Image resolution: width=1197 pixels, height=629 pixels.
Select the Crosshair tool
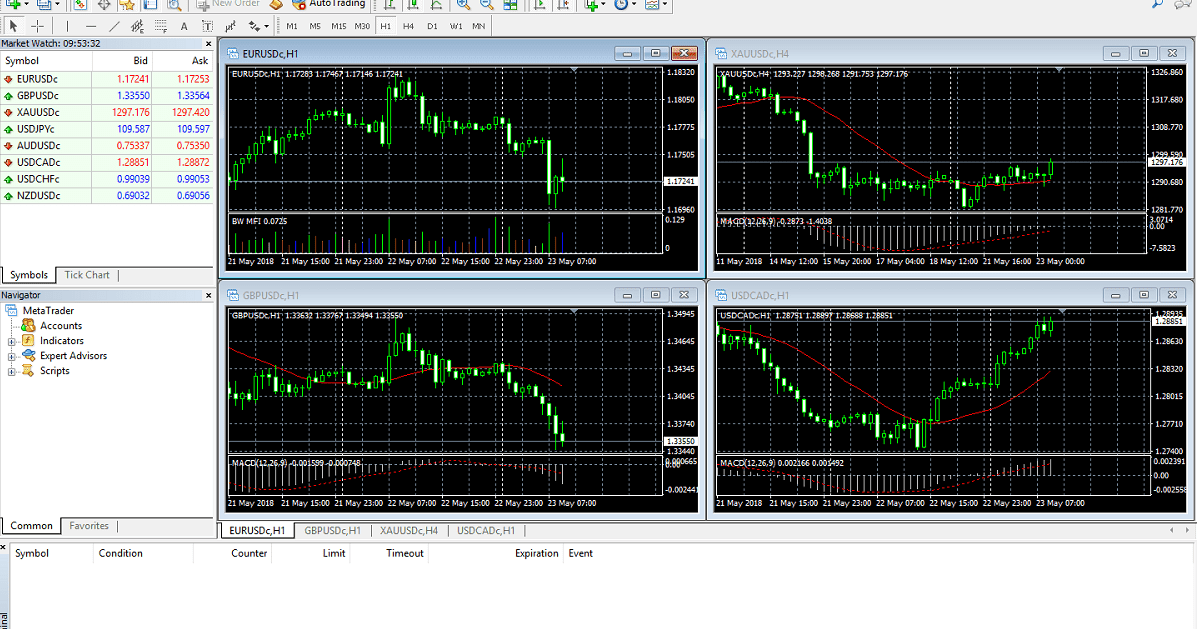pyautogui.click(x=36, y=25)
